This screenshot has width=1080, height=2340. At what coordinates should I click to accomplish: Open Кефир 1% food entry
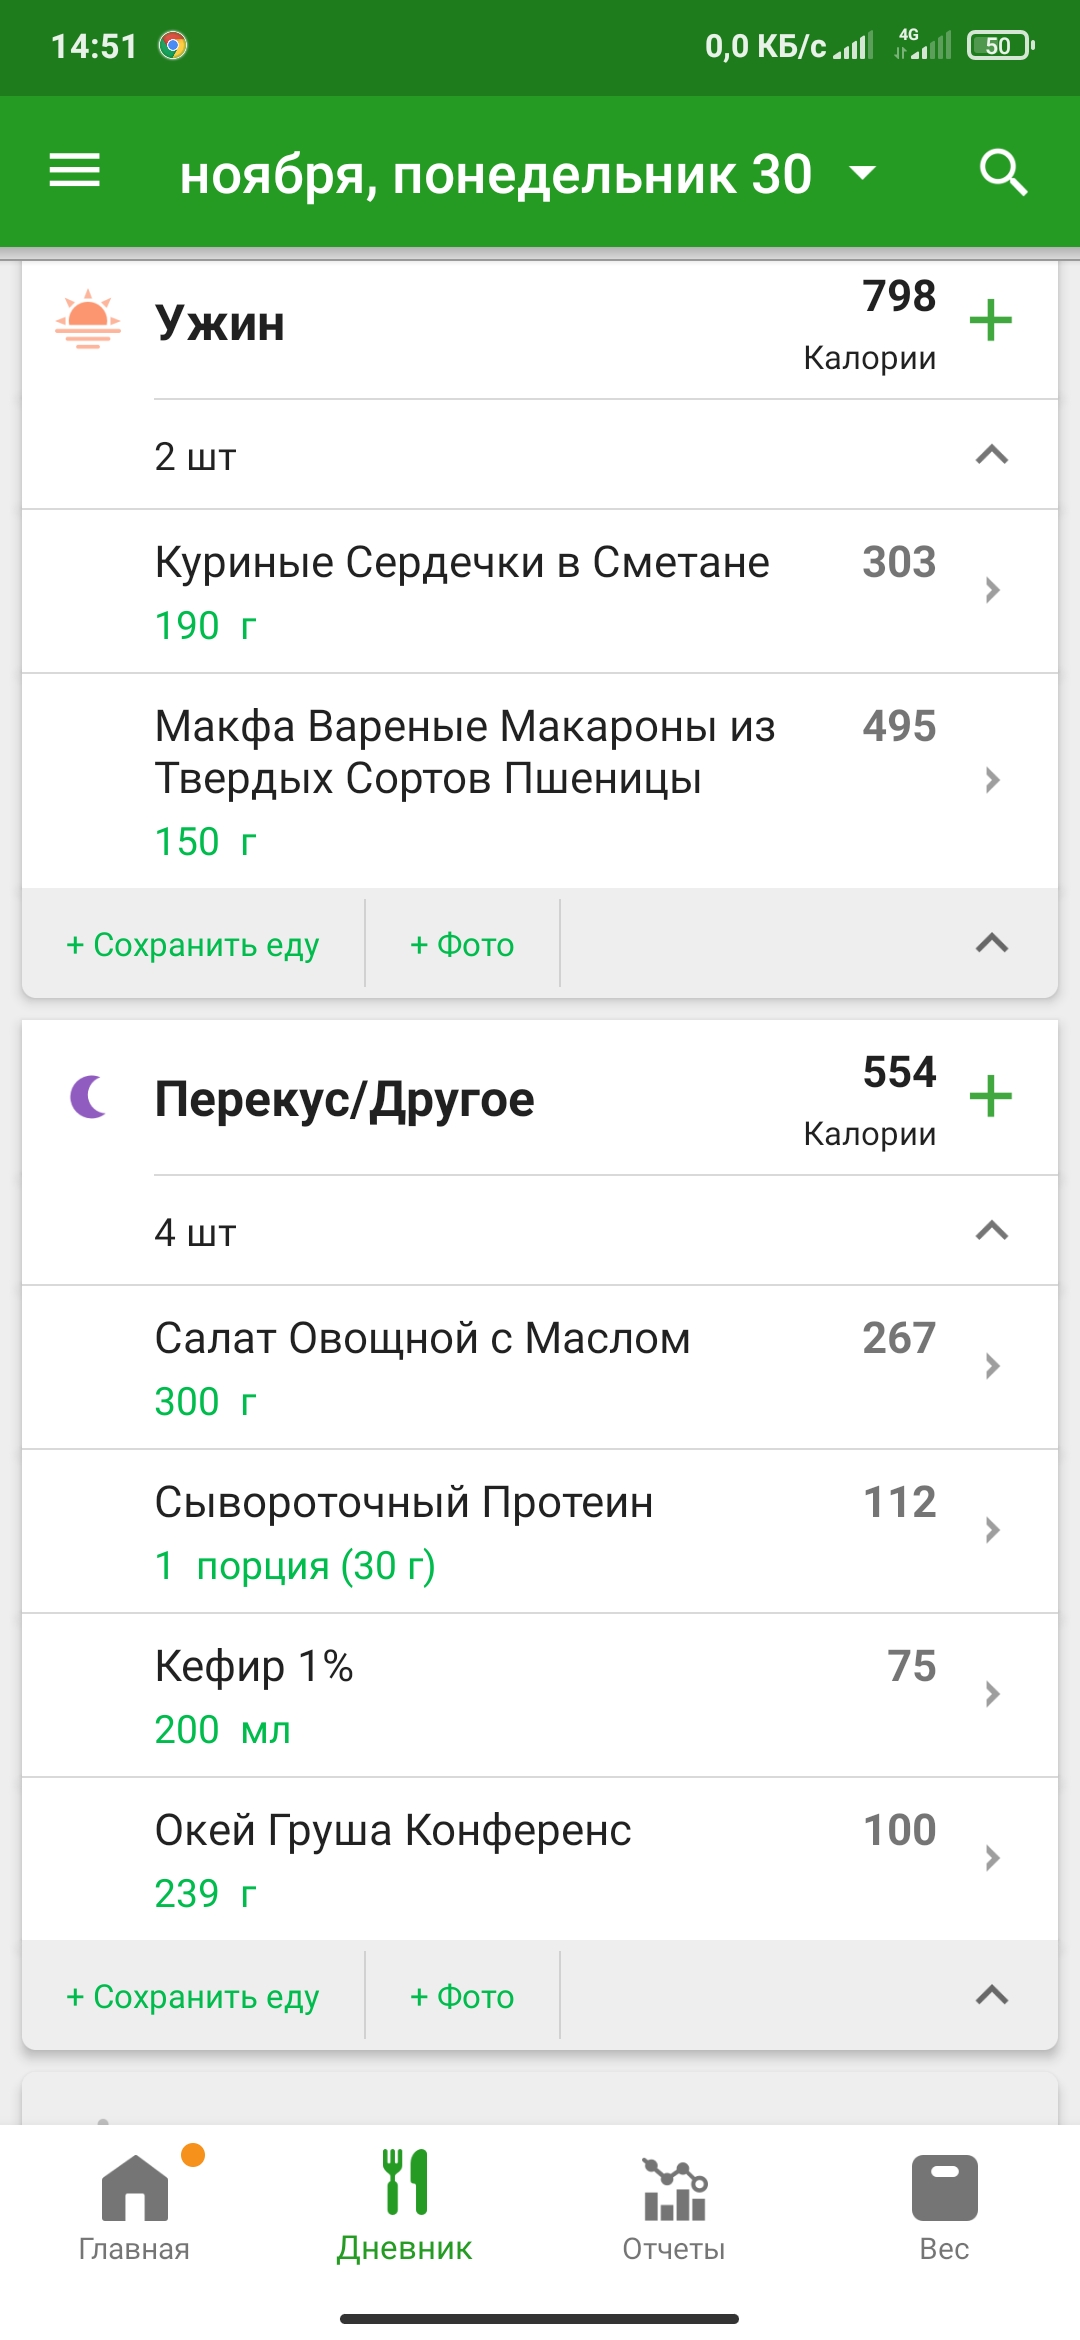(540, 1695)
